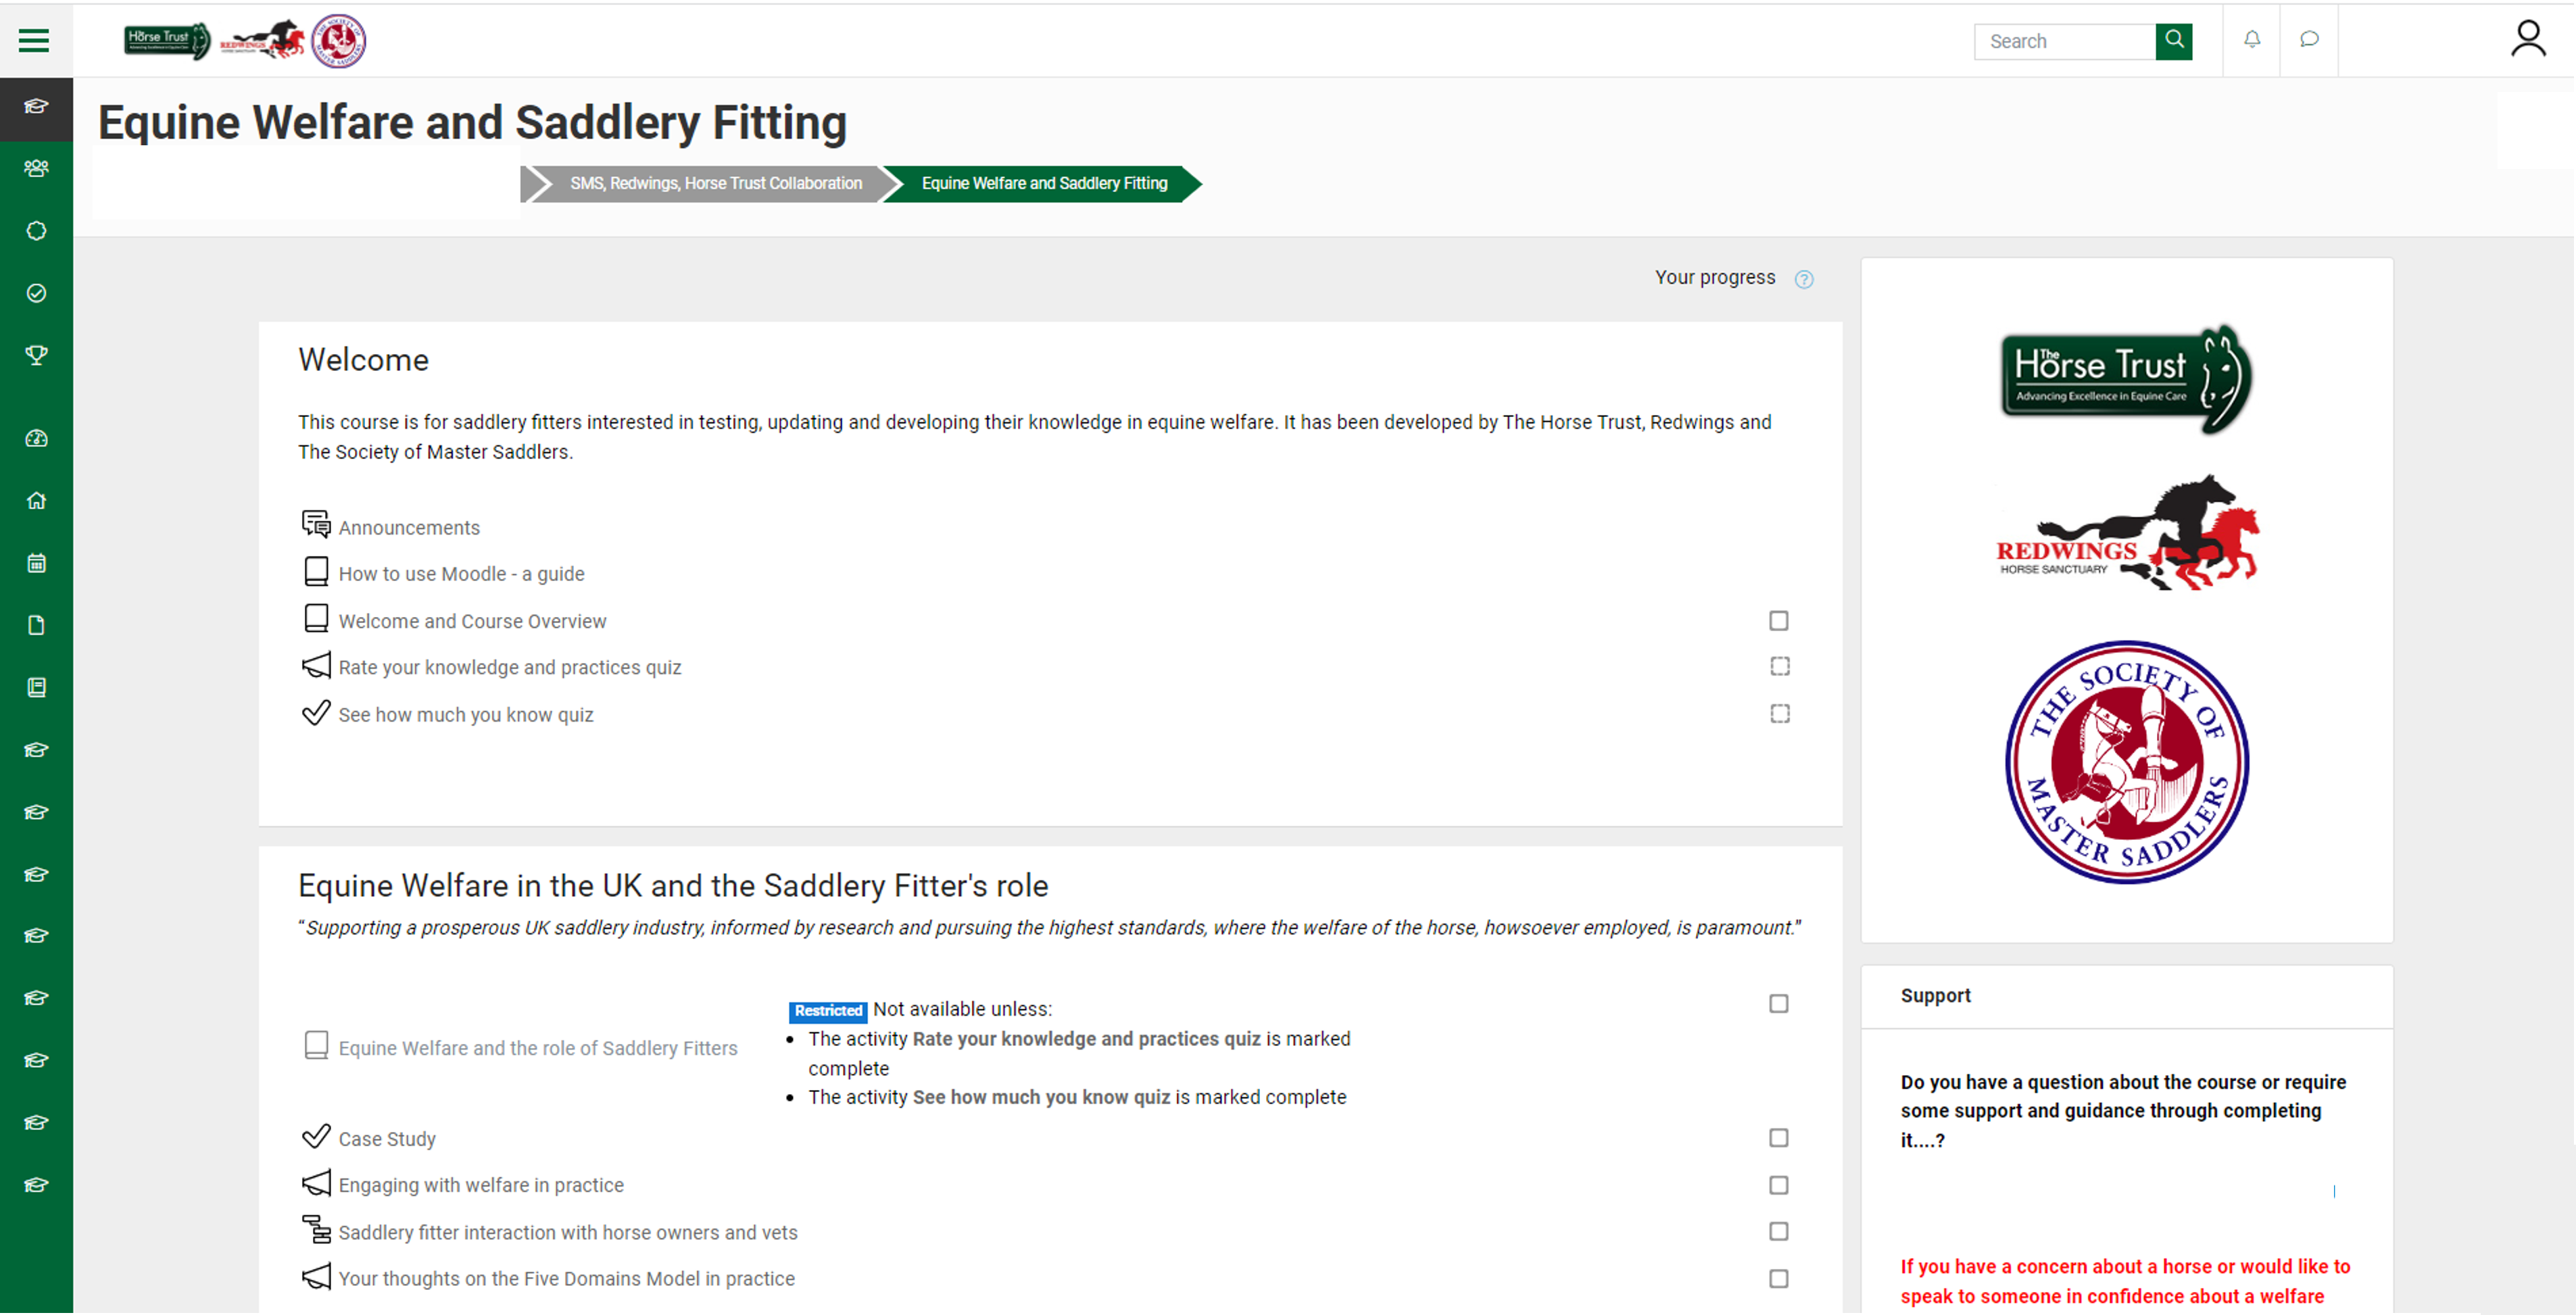Click the trophy icon in sidebar
Image resolution: width=2576 pixels, height=1315 pixels.
[36, 355]
